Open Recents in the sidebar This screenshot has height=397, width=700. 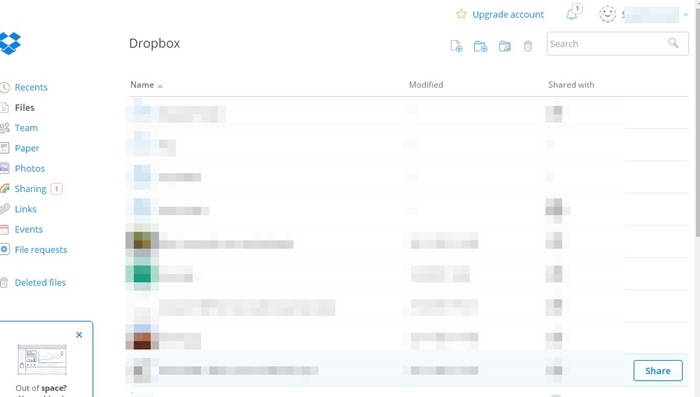click(x=31, y=88)
